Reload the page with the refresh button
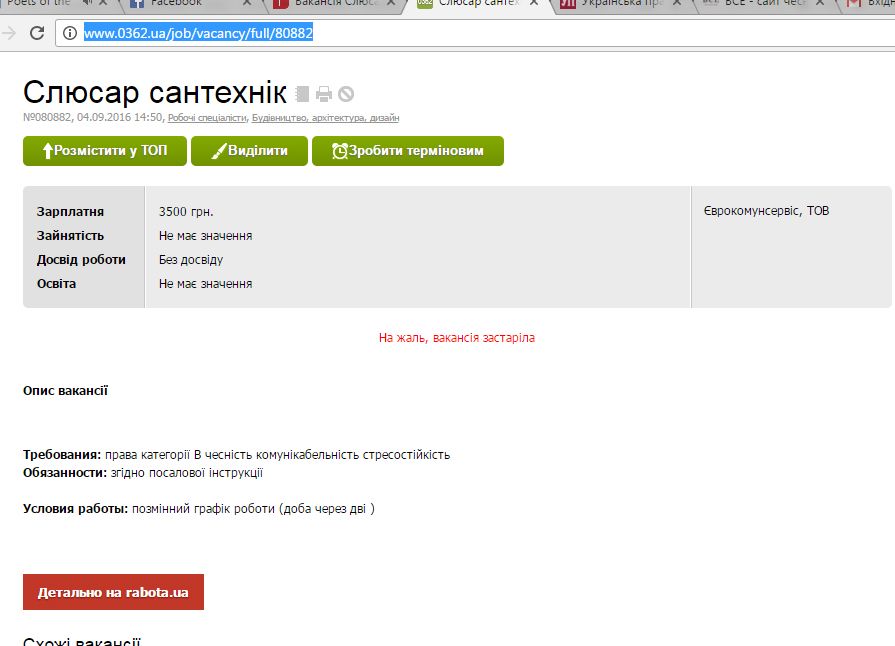Viewport: 895px width, 646px height. 37,33
